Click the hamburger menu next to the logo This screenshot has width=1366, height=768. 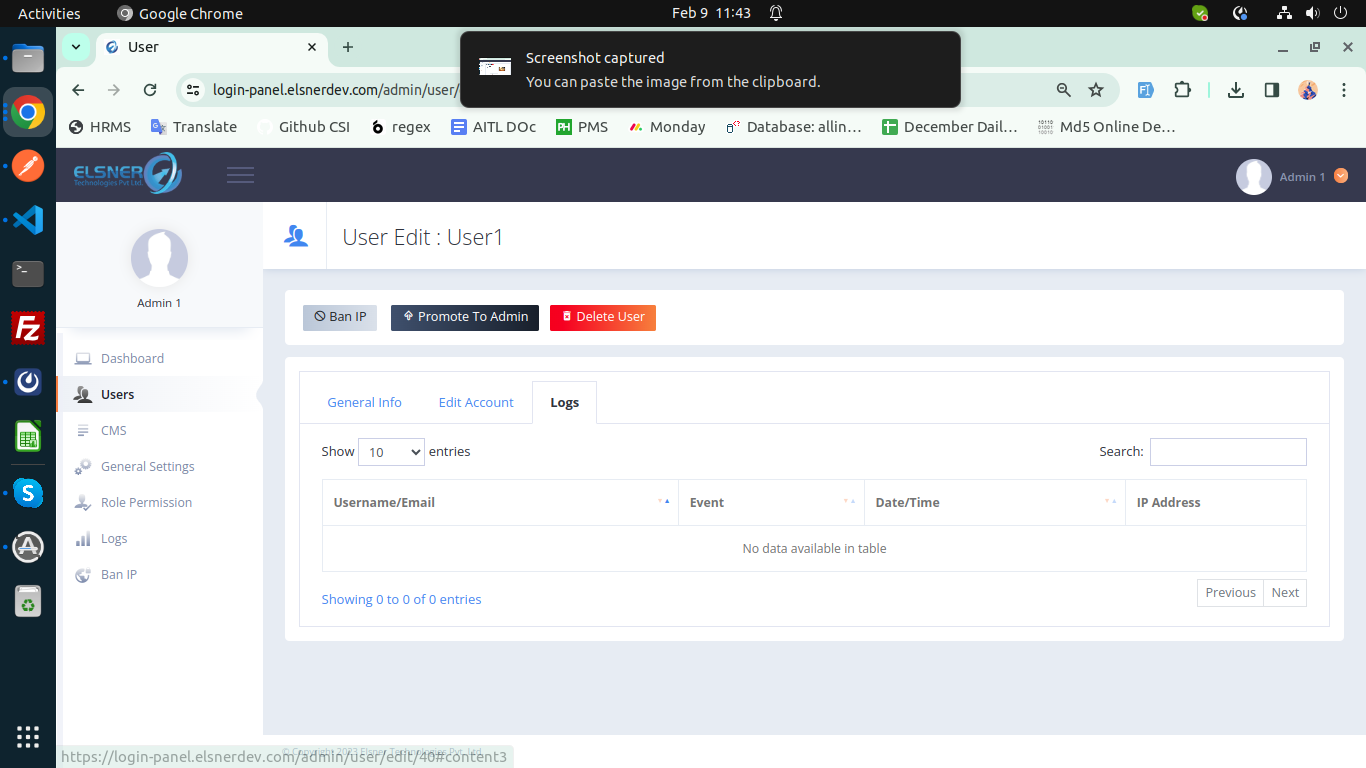coord(240,173)
